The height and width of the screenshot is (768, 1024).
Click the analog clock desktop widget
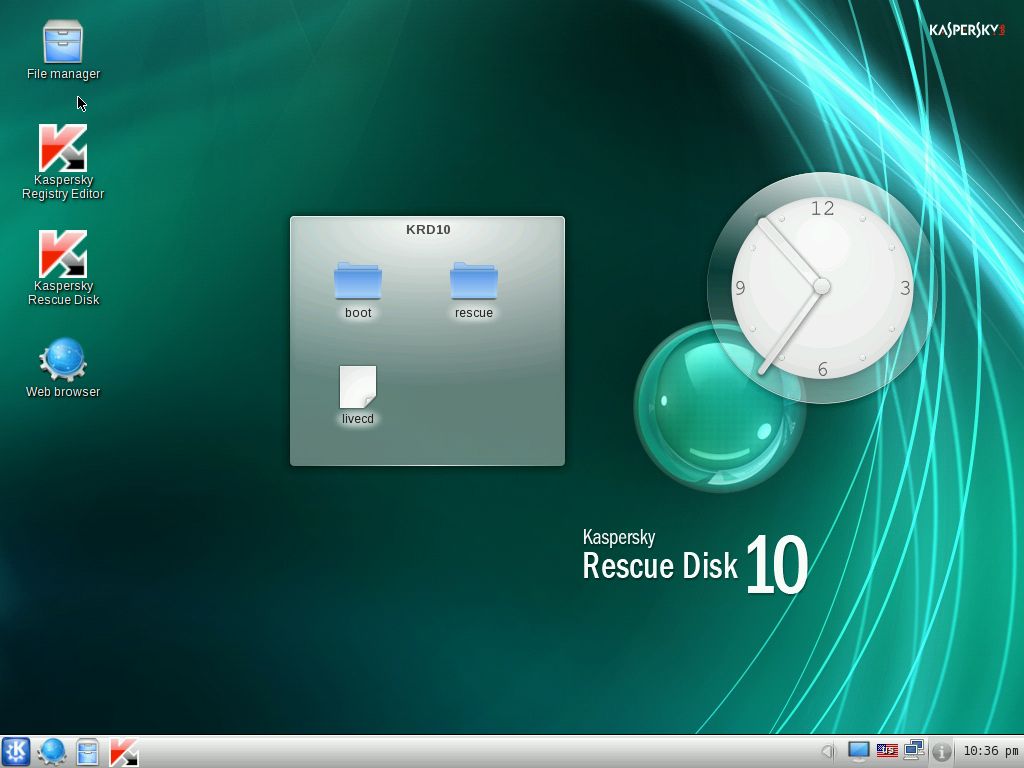[822, 287]
